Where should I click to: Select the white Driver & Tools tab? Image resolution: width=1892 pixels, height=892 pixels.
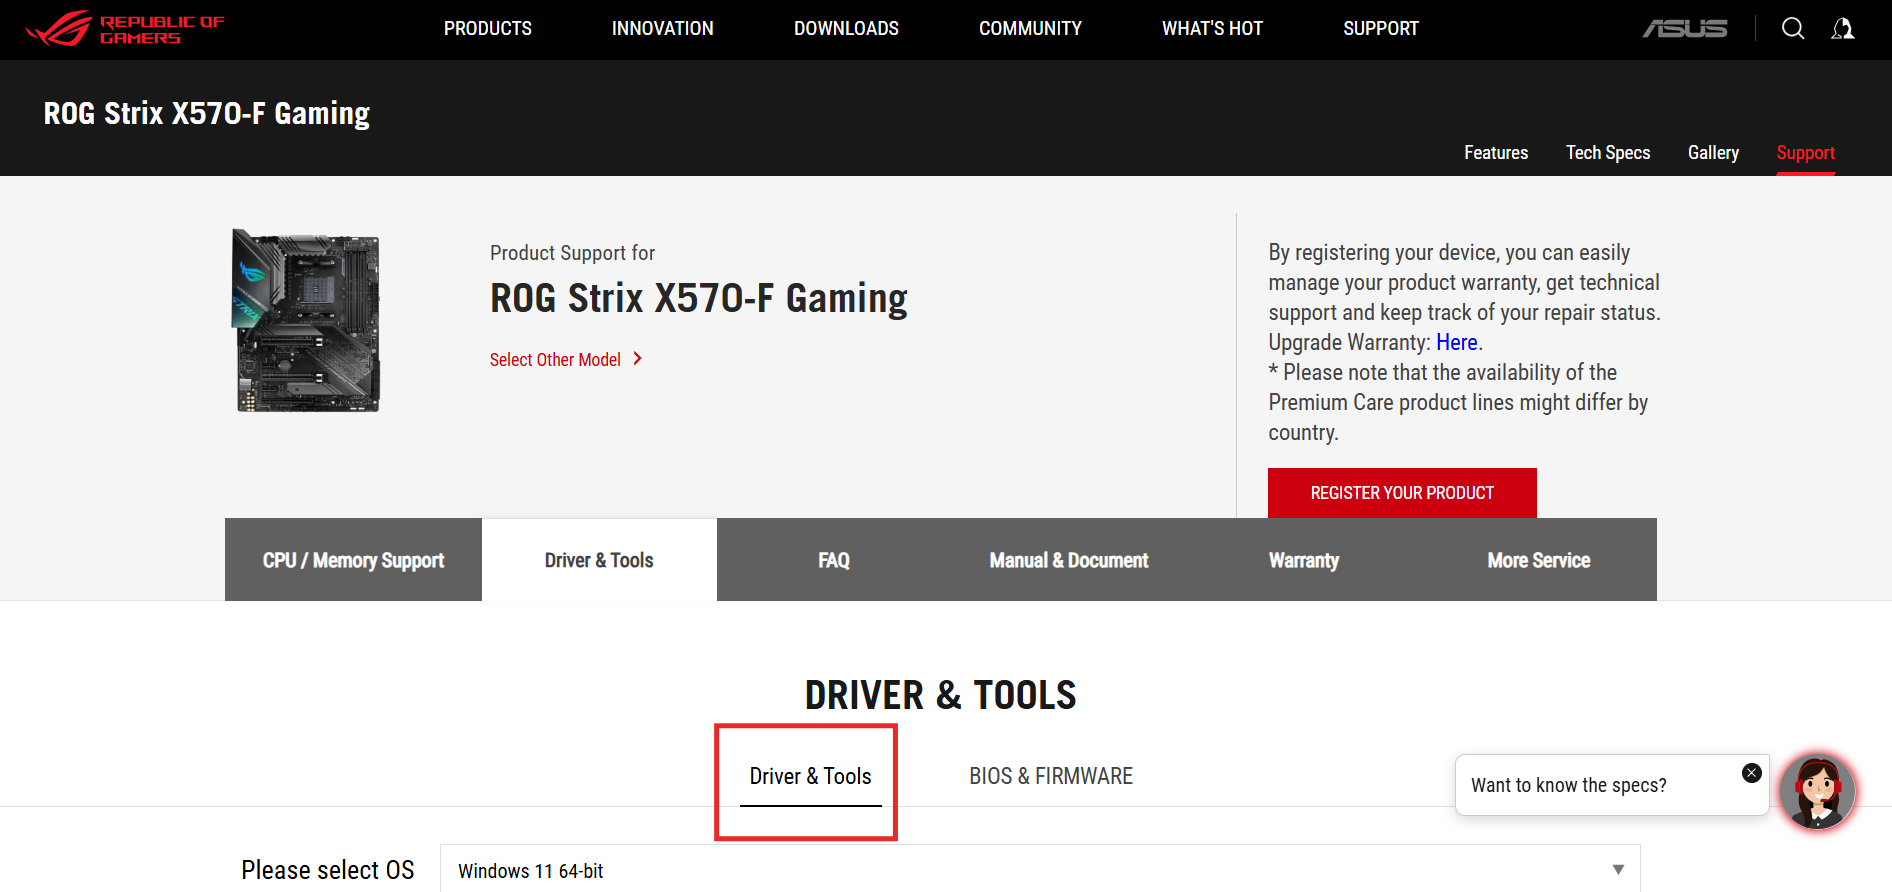[599, 560]
